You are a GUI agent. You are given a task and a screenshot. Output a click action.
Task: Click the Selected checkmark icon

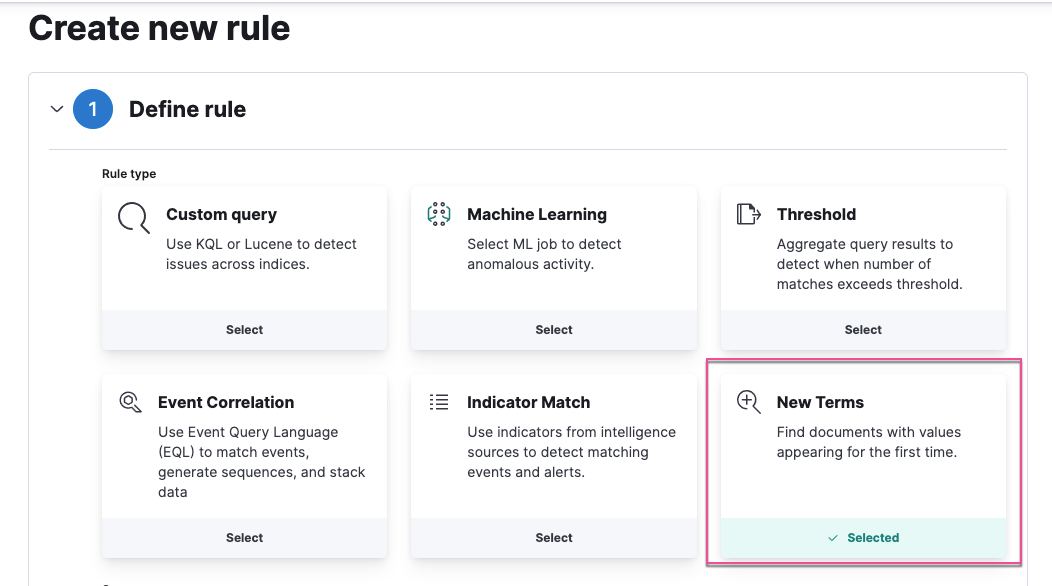pos(833,538)
